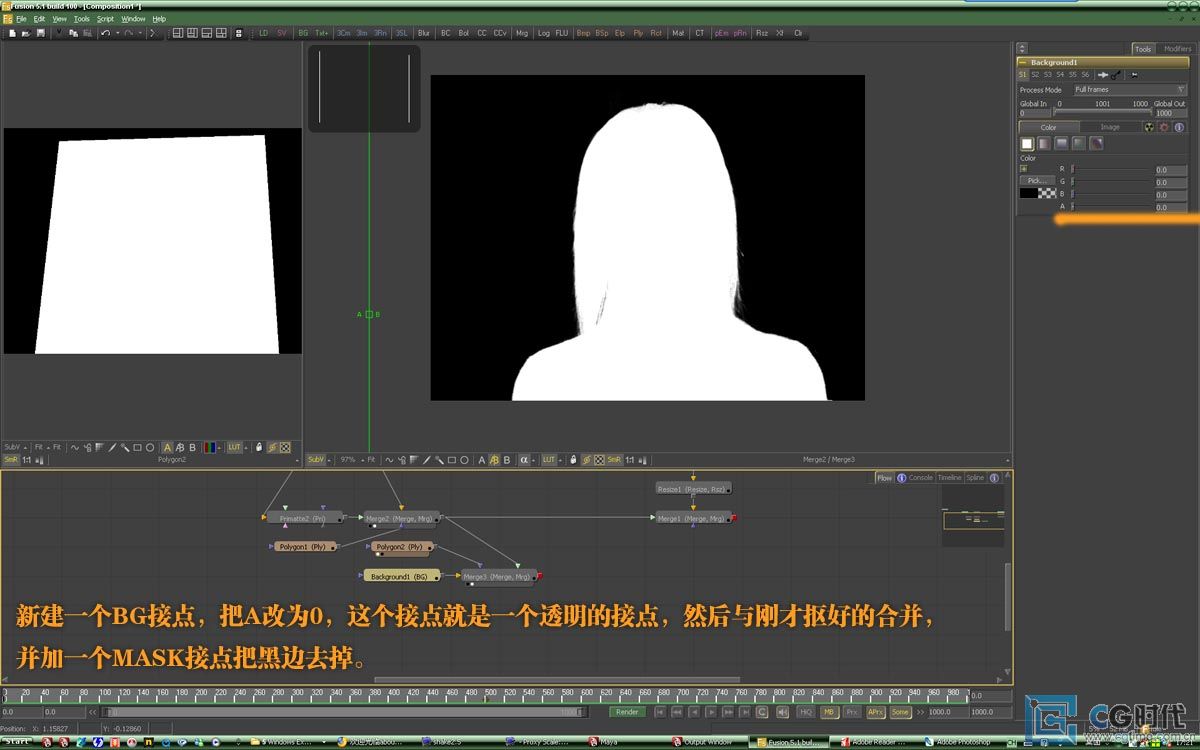Screen dimensions: 1200x750
Task: Add a Polygon mask (Ply) tool
Action: pos(638,33)
